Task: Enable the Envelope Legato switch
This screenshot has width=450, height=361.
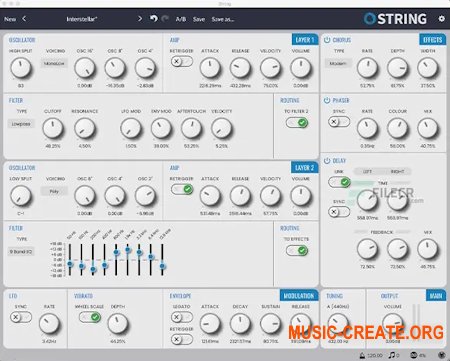Action: (x=182, y=317)
